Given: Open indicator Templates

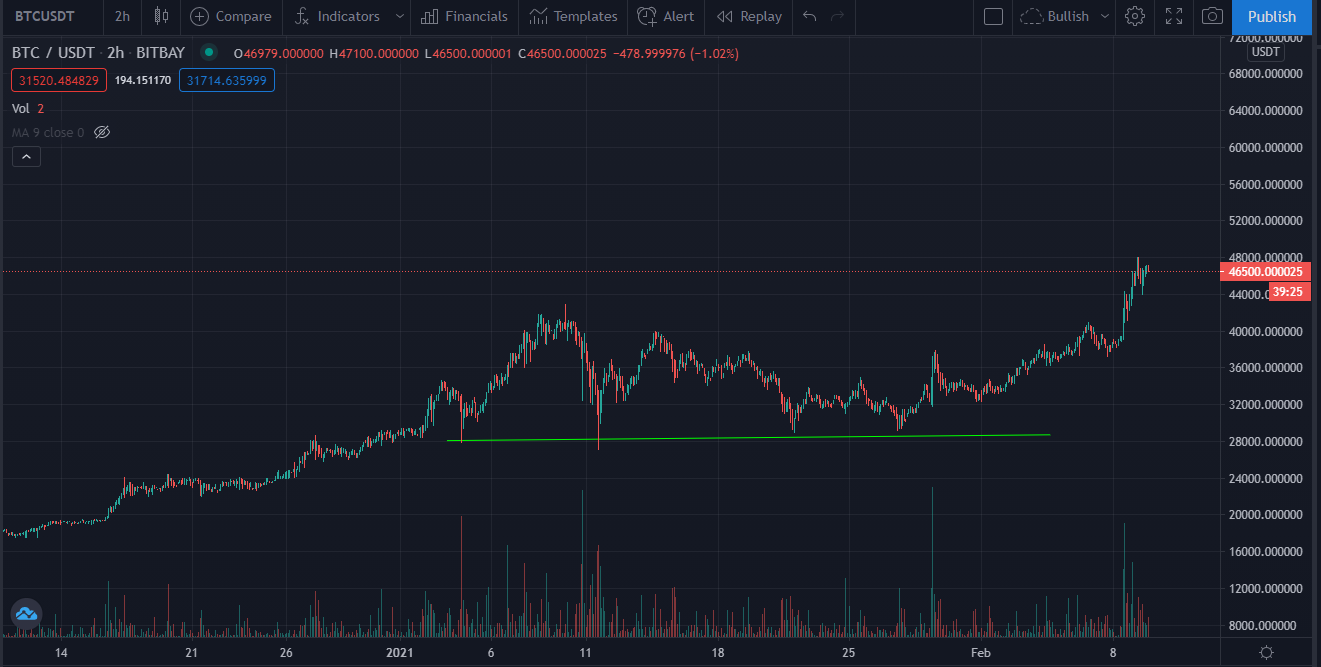Looking at the screenshot, I should click(574, 16).
